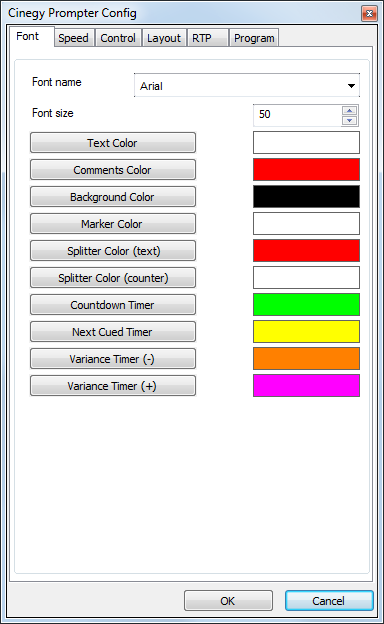Image resolution: width=384 pixels, height=624 pixels.
Task: Decrease font size with down arrow
Action: click(349, 120)
